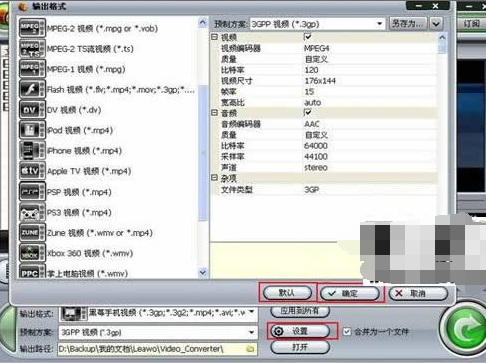Click frame rate value 15
This screenshot has height=363, width=486.
click(x=309, y=92)
